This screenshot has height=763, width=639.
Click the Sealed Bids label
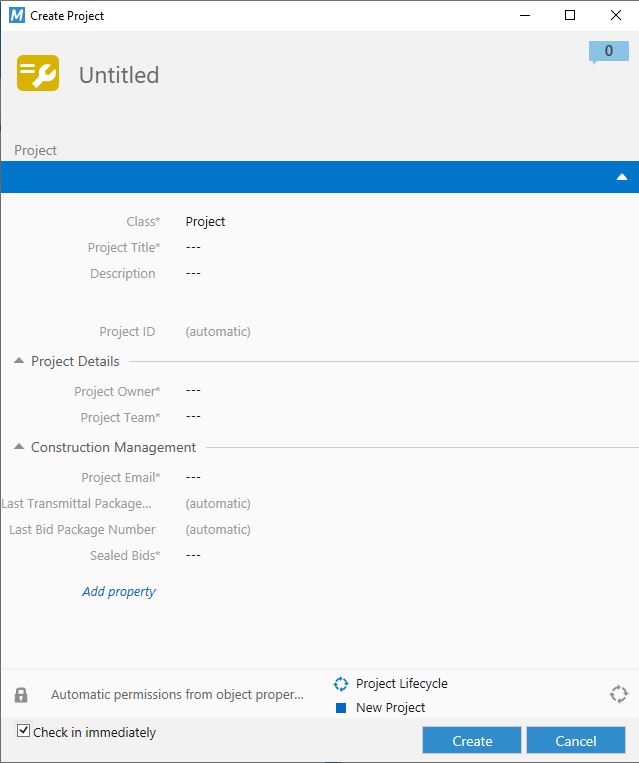click(125, 556)
